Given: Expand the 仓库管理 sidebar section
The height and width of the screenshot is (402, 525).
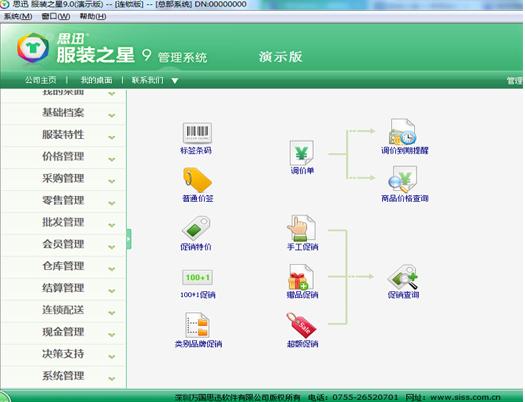Looking at the screenshot, I should [x=63, y=266].
